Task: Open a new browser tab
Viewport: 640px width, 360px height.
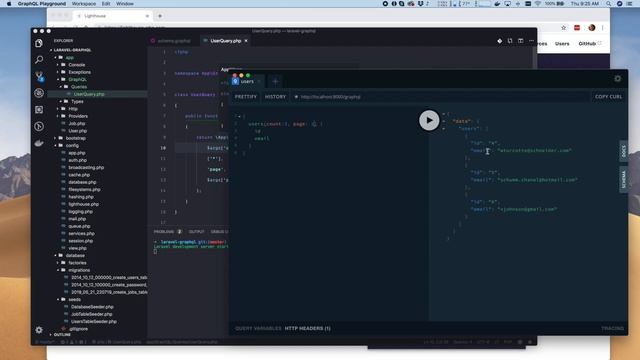Action: [x=160, y=16]
